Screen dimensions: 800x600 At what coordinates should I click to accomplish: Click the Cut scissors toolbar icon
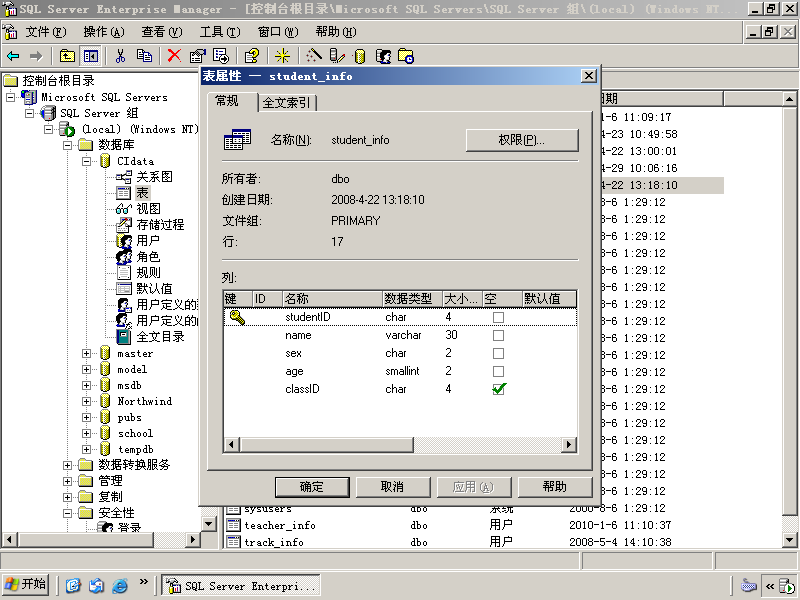[x=120, y=56]
